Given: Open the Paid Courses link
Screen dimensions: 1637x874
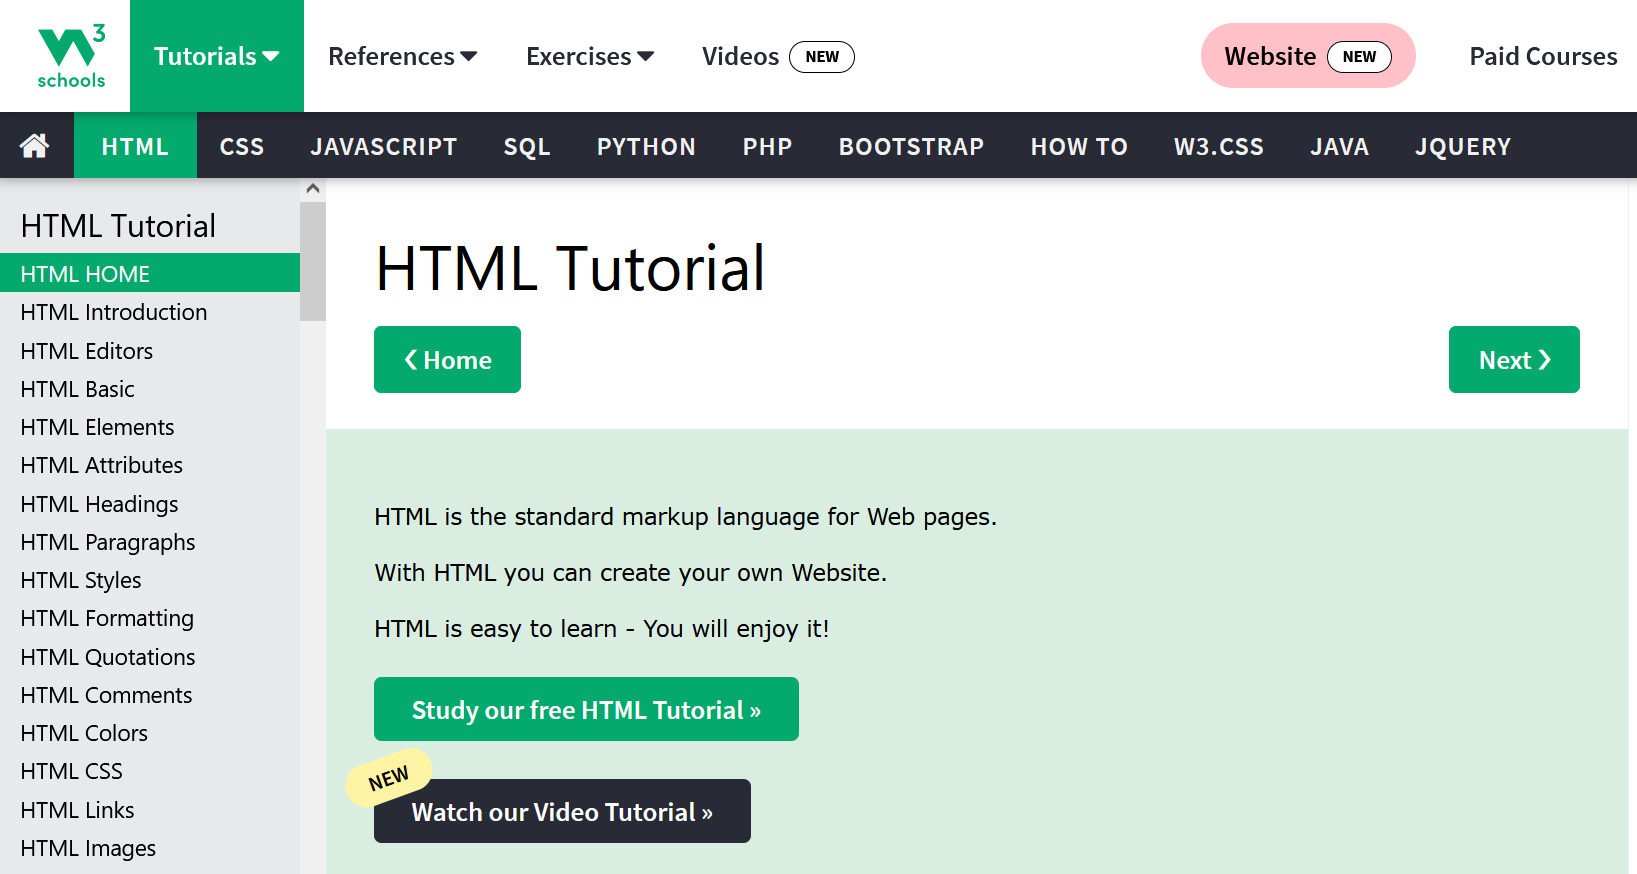Looking at the screenshot, I should pos(1542,56).
